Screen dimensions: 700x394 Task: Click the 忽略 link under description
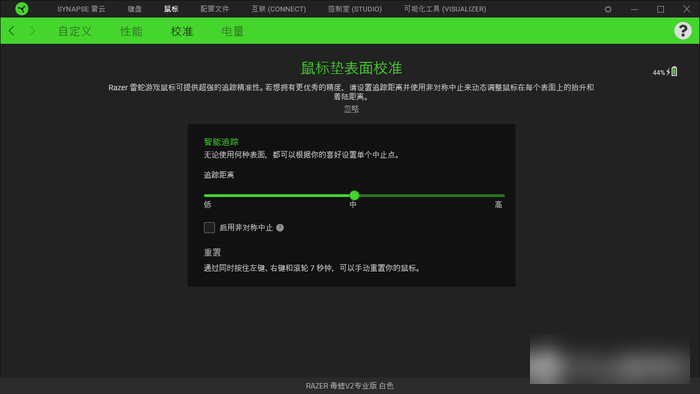click(351, 108)
